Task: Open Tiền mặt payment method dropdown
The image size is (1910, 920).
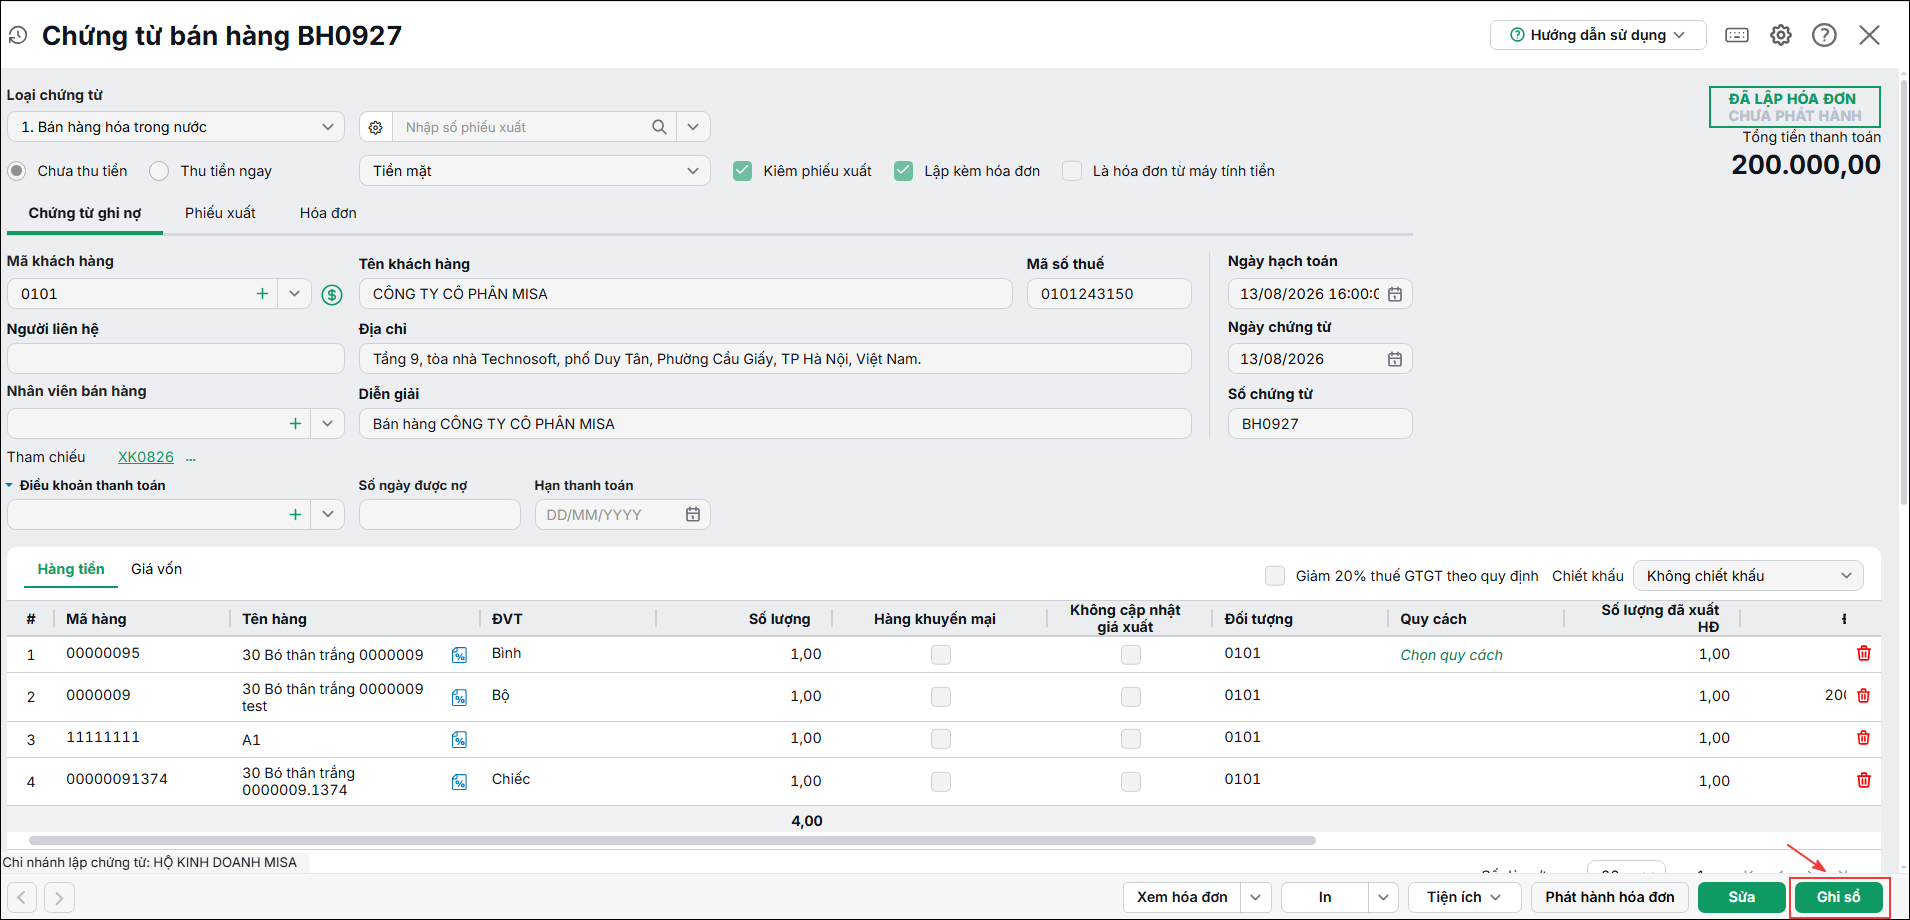Action: tap(535, 171)
